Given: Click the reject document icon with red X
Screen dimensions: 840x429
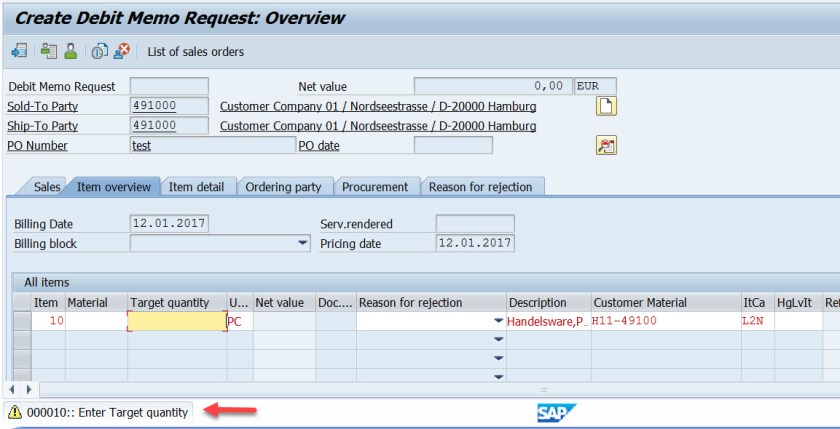Looking at the screenshot, I should coord(122,51).
